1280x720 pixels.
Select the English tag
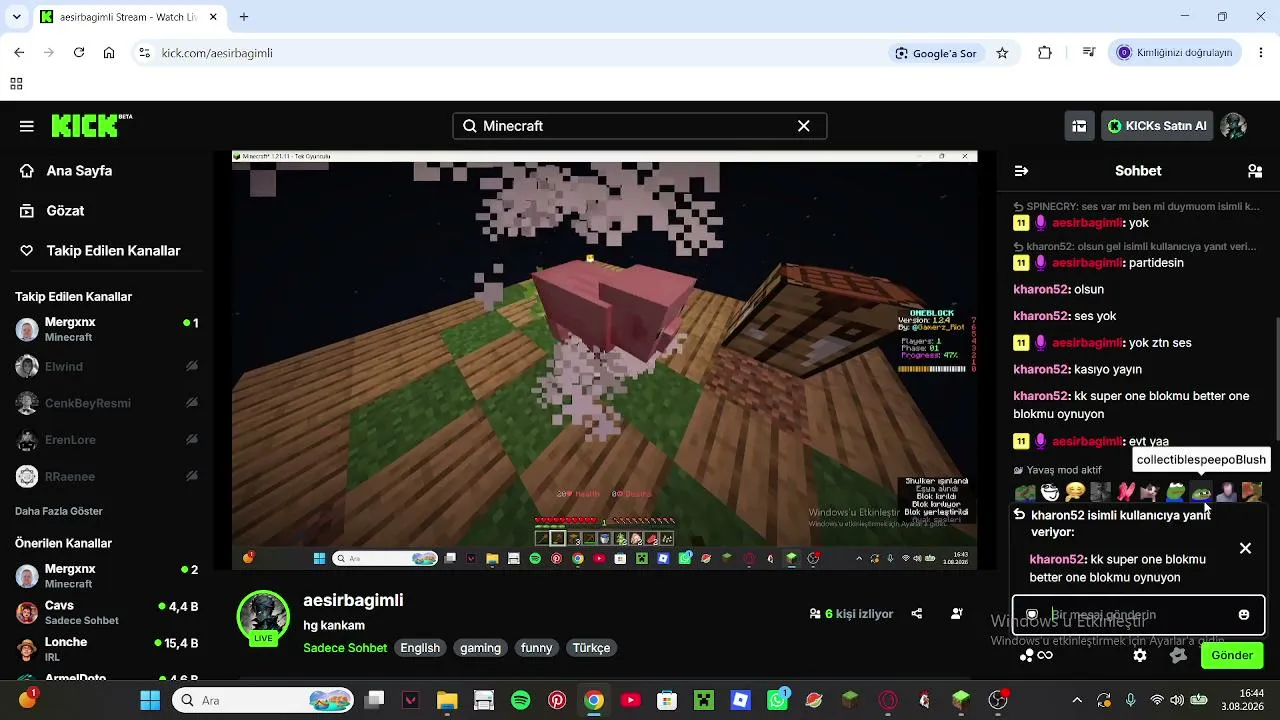click(x=420, y=648)
